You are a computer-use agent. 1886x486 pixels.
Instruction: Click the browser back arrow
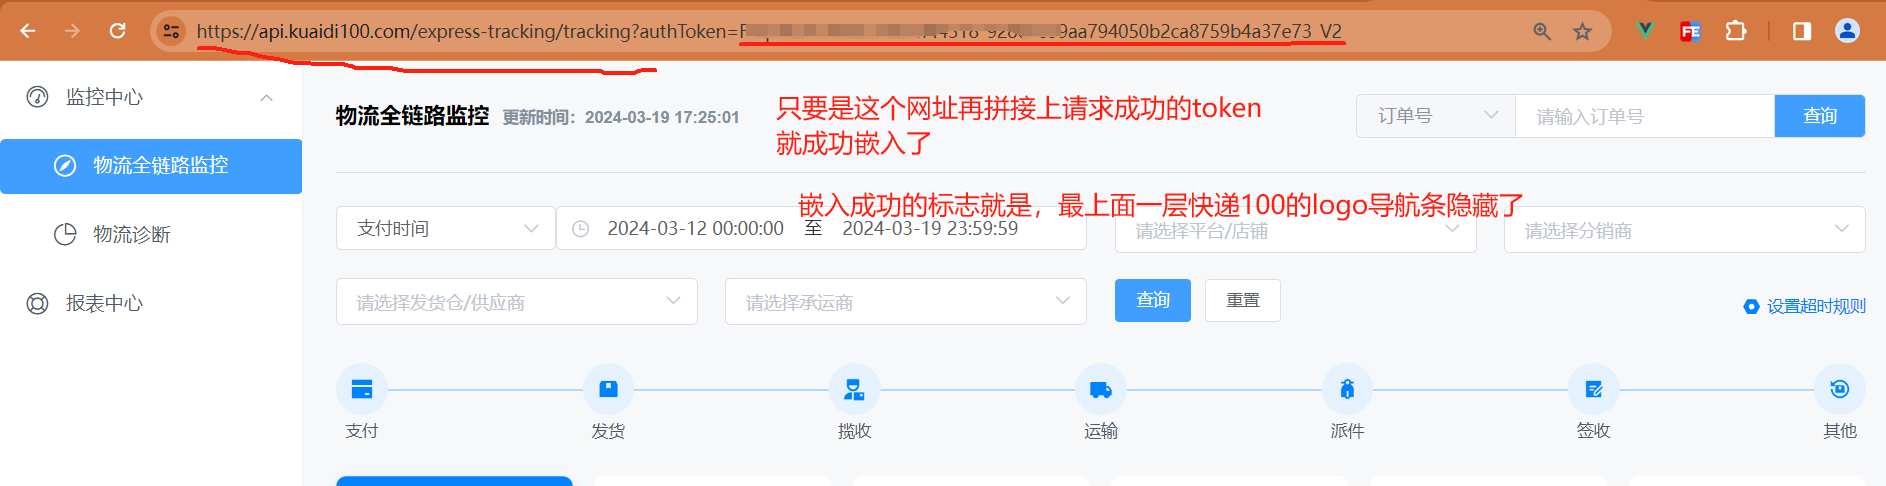click(x=28, y=31)
